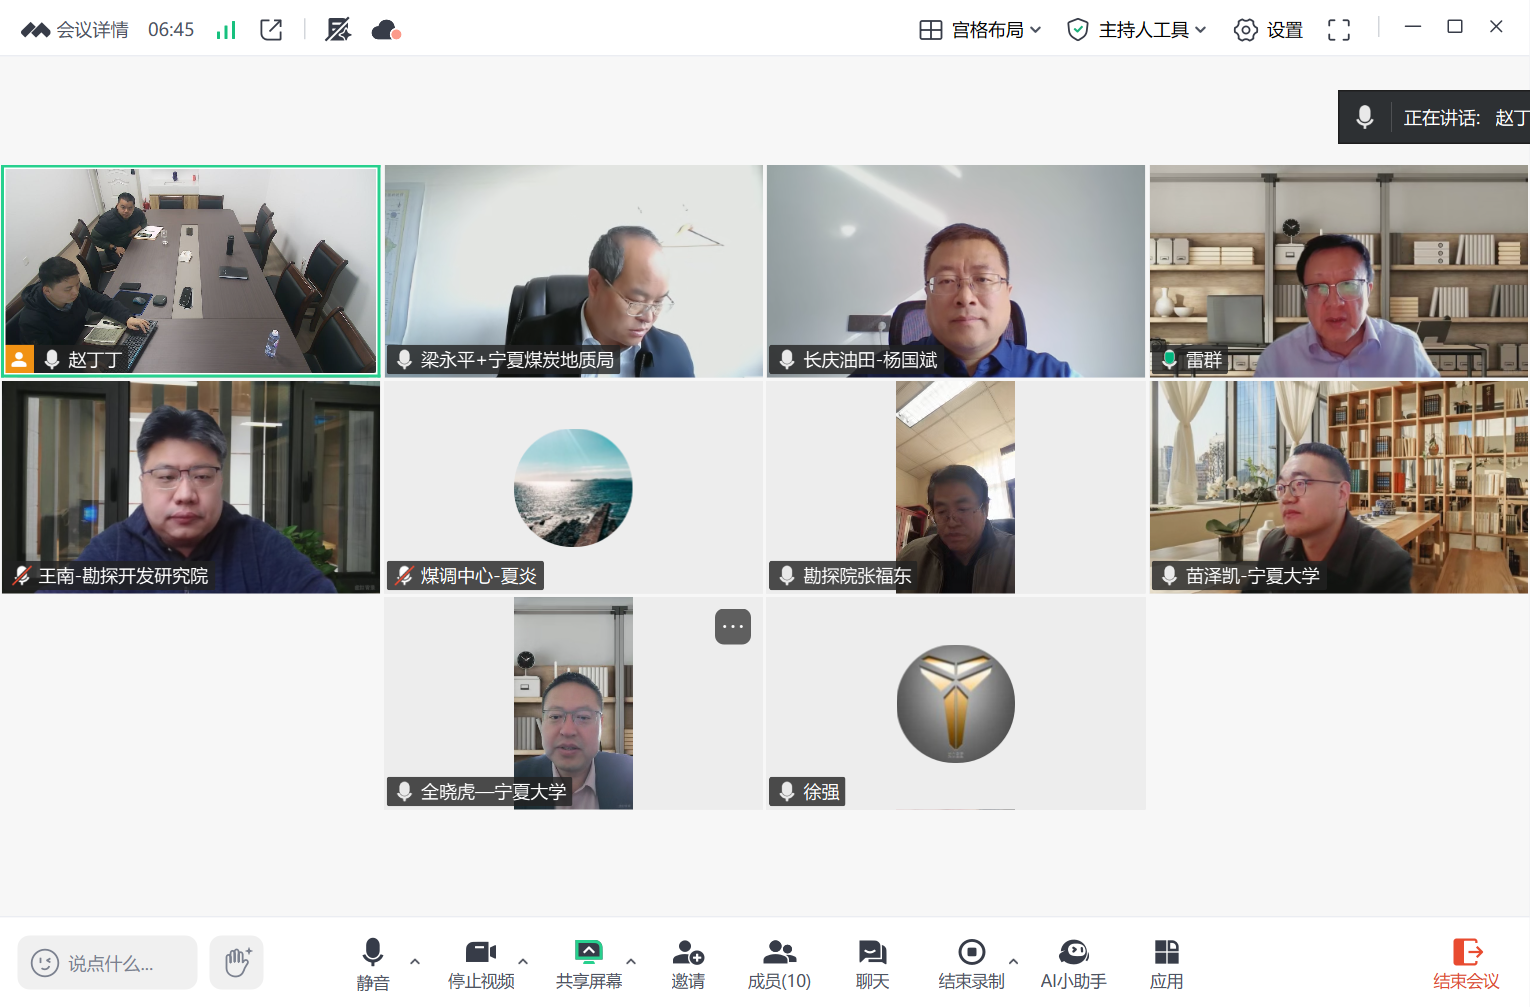The height and width of the screenshot is (1007, 1530).
Task: Open the 主持人工具 host tools menu
Action: point(1137,30)
